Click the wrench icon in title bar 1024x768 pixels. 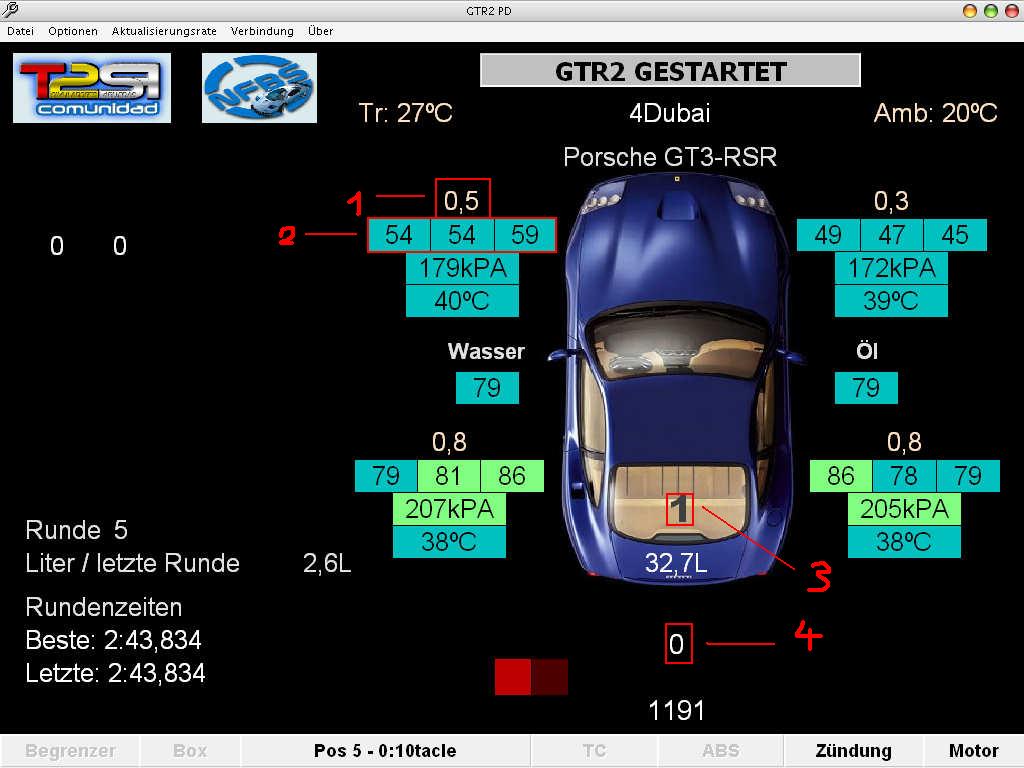point(10,9)
